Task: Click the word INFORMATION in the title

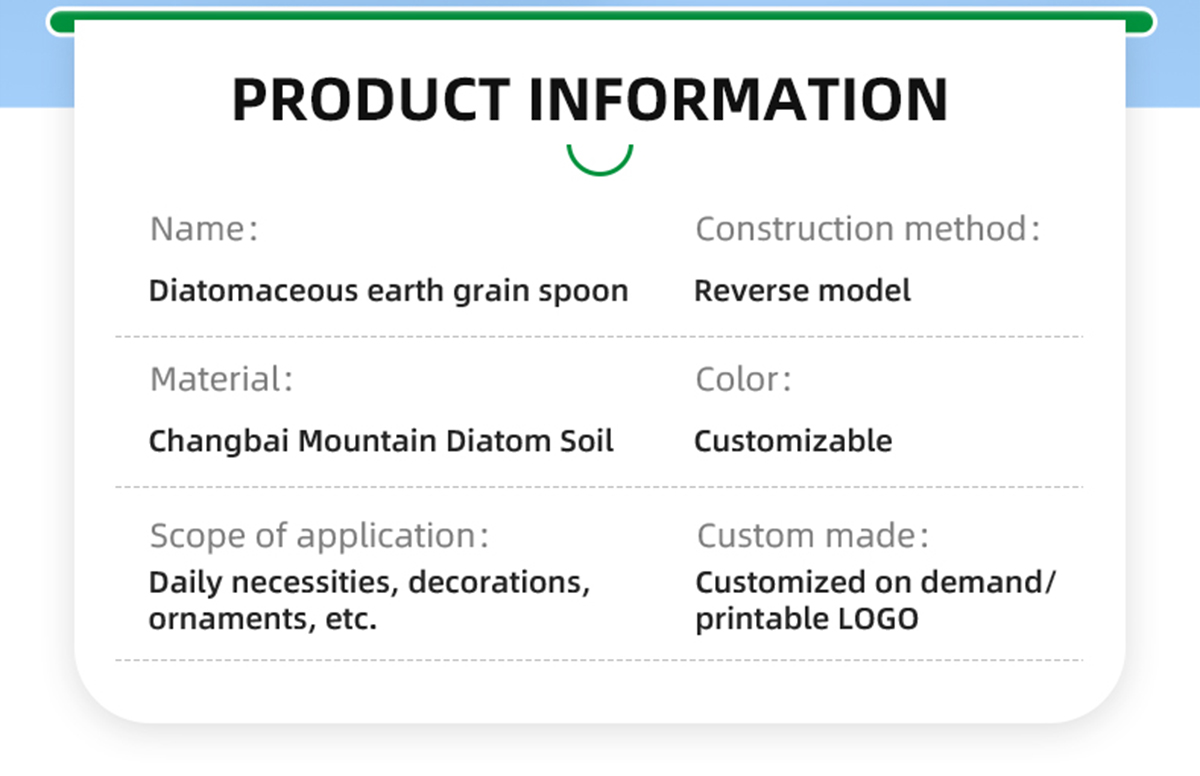Action: 737,99
